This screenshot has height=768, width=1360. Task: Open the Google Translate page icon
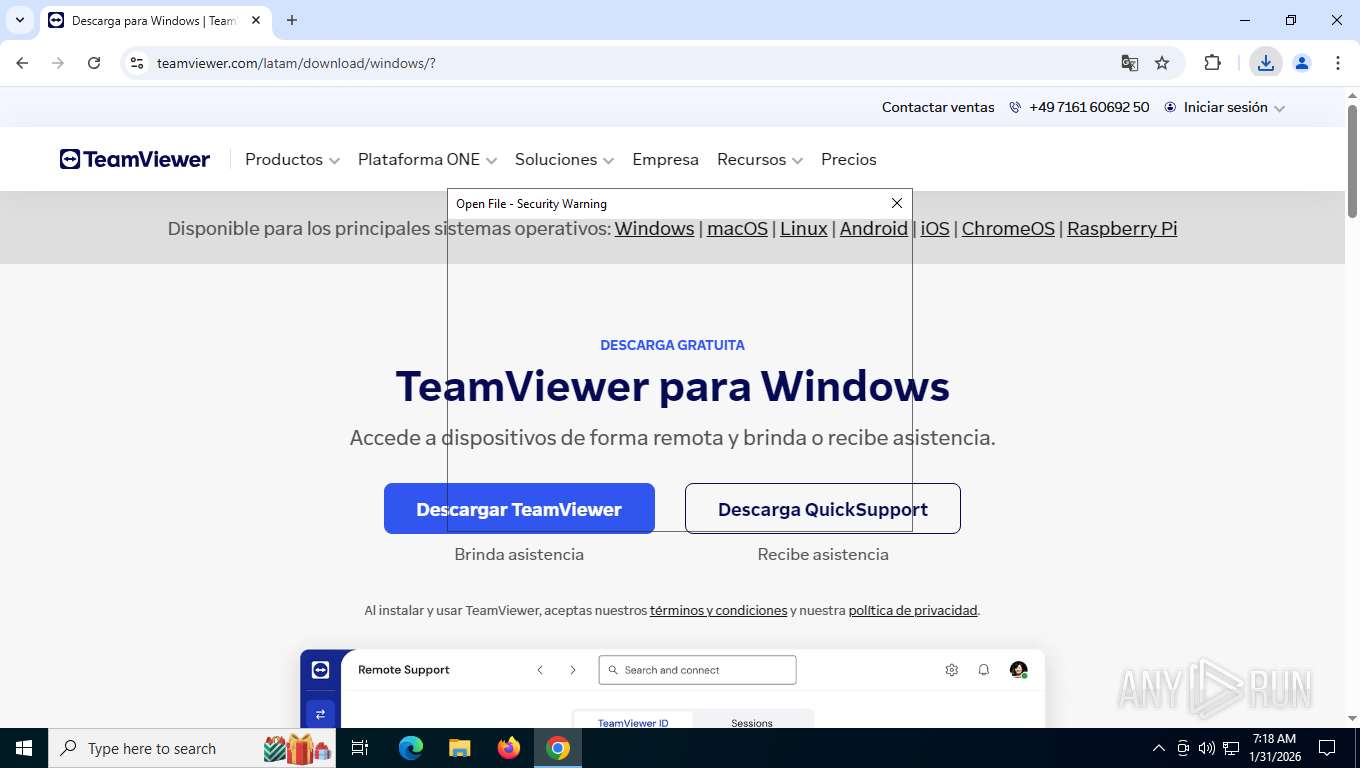tap(1130, 63)
